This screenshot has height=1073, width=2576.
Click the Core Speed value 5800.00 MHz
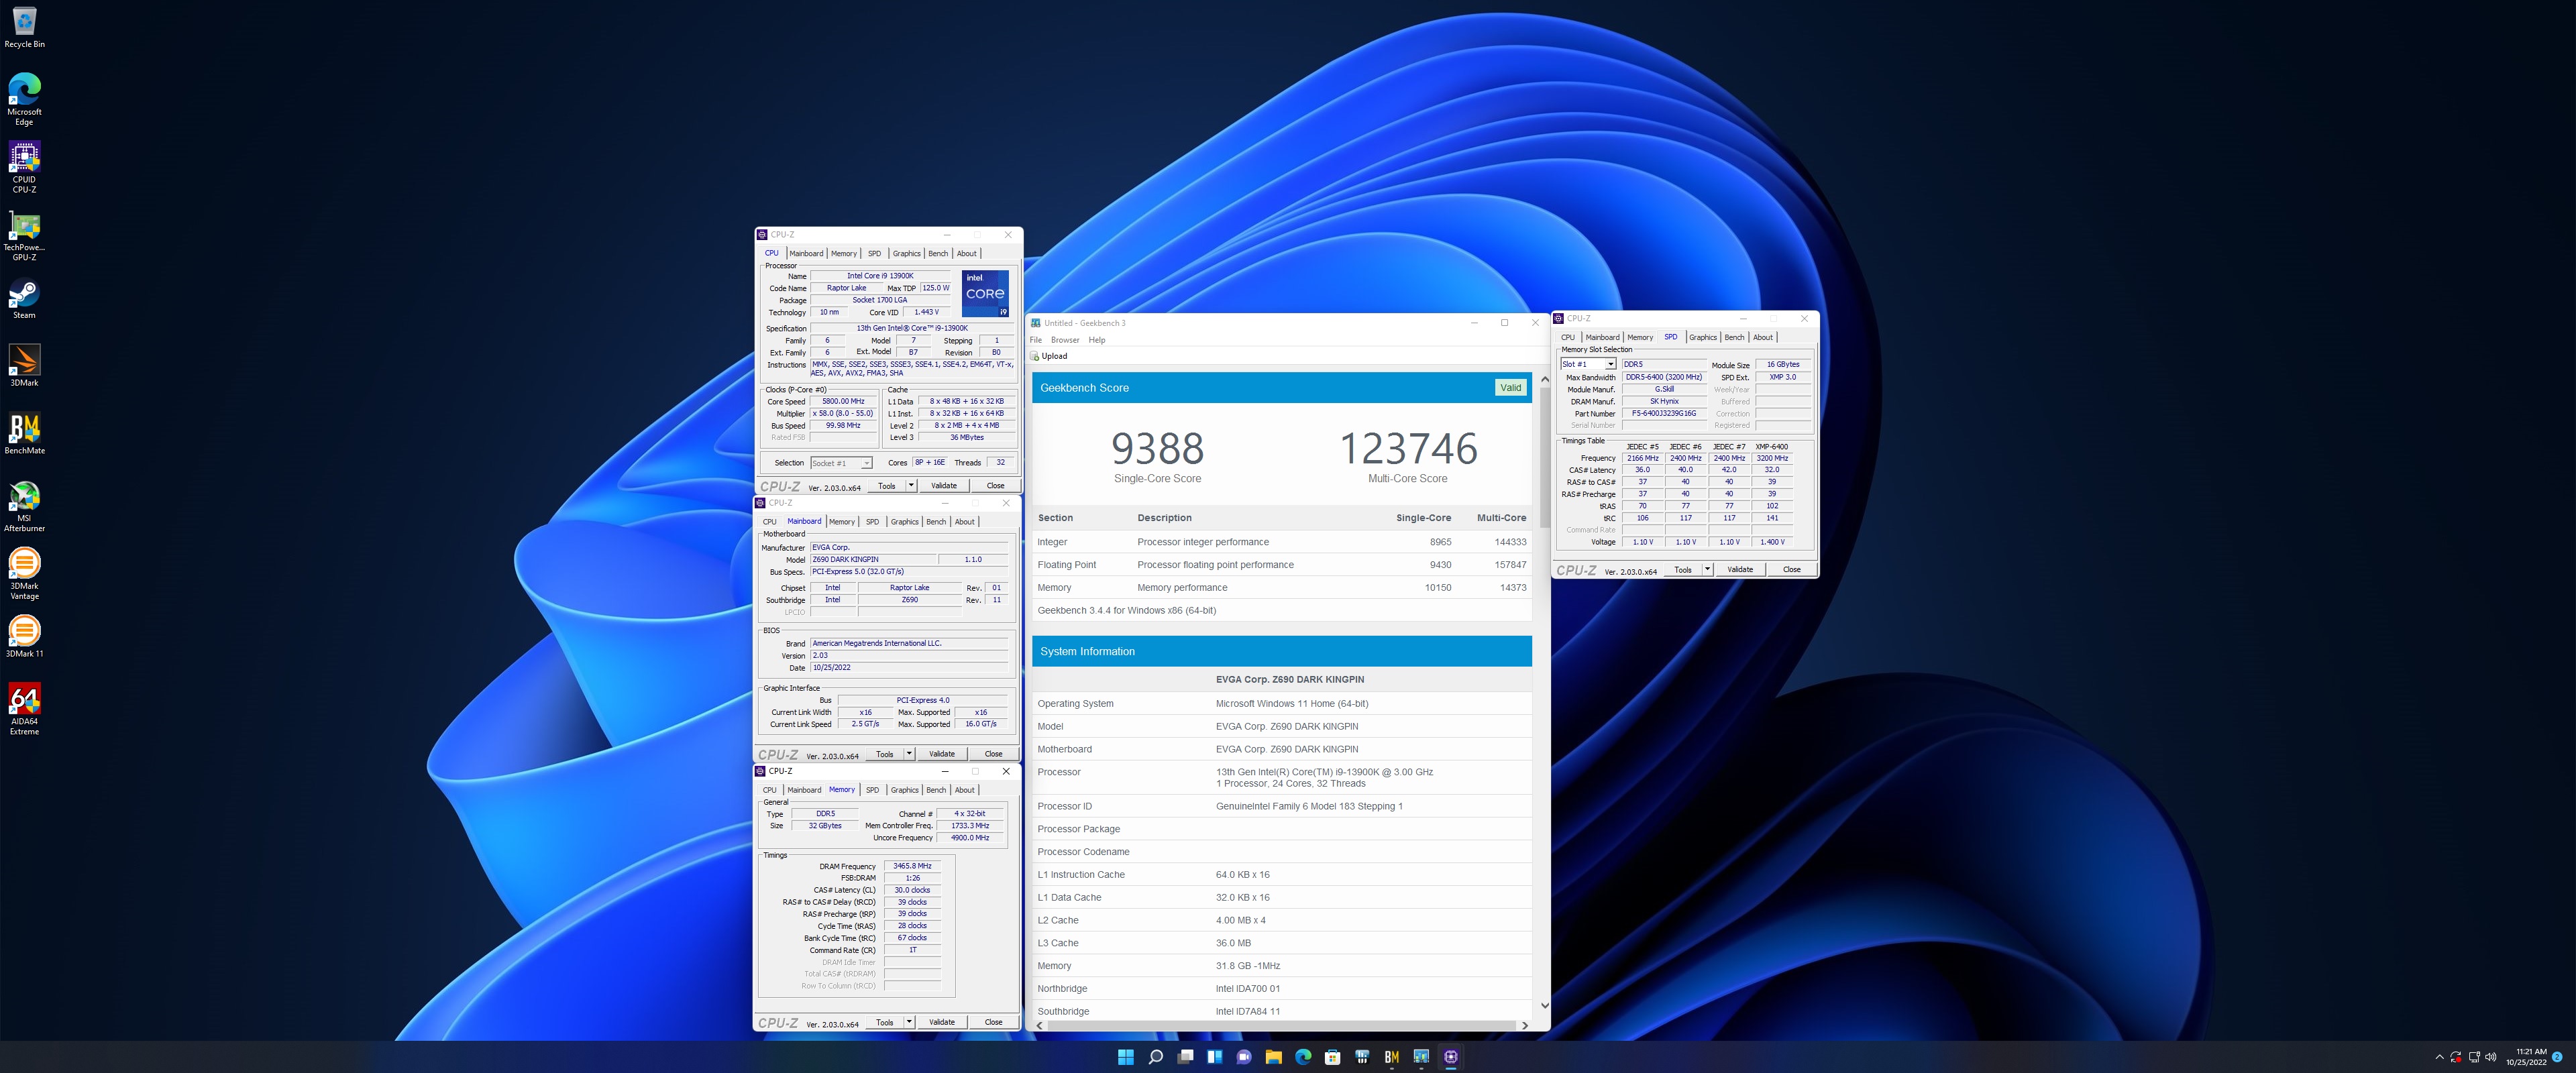click(x=843, y=401)
